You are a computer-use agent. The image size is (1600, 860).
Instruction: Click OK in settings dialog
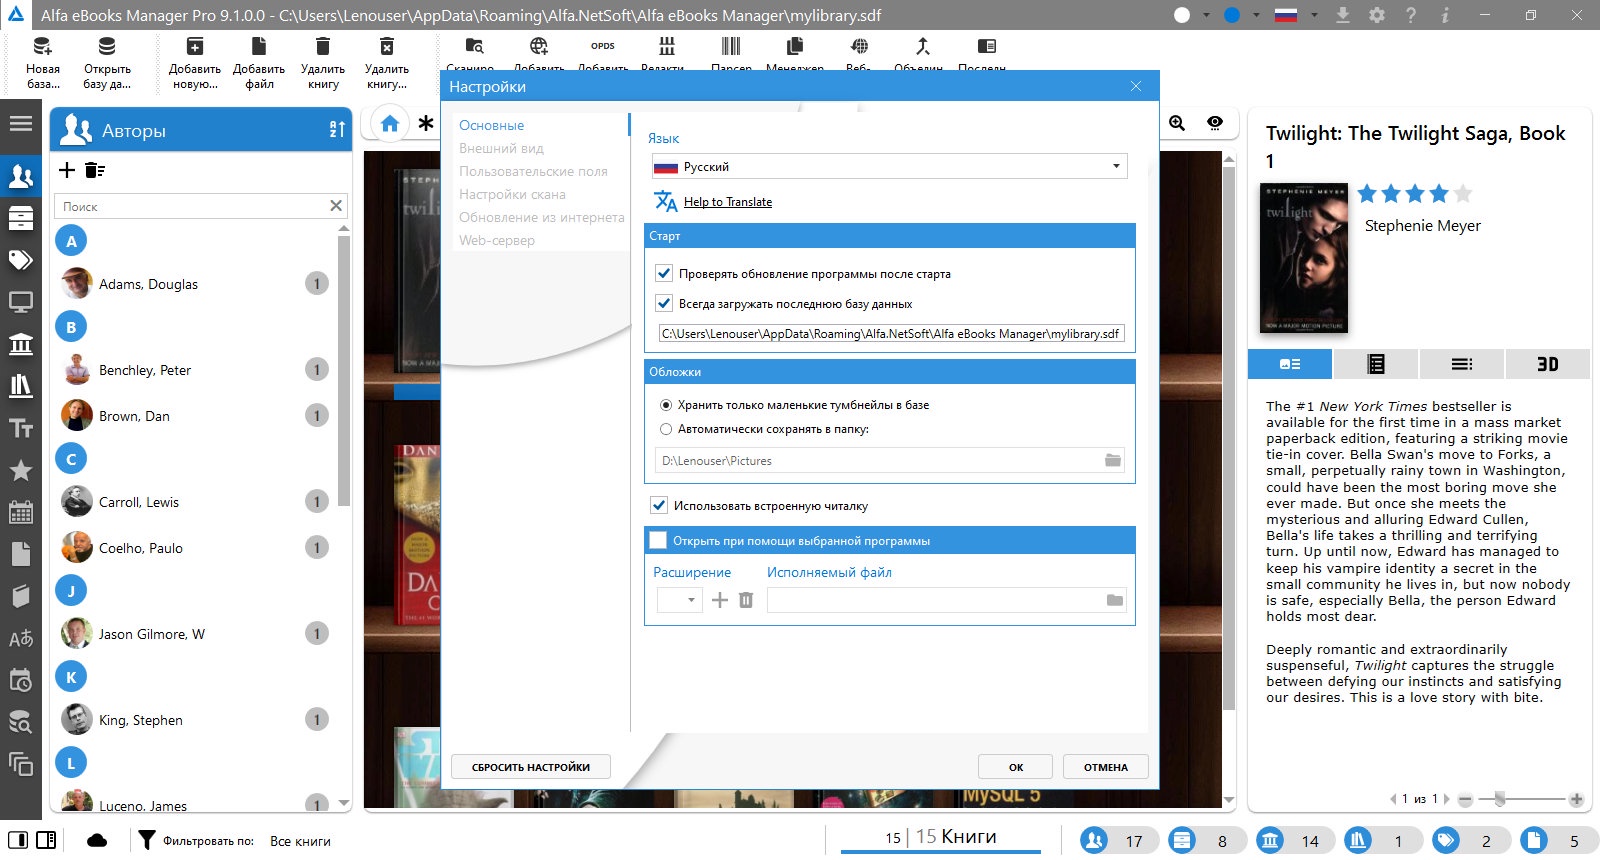tap(1015, 767)
